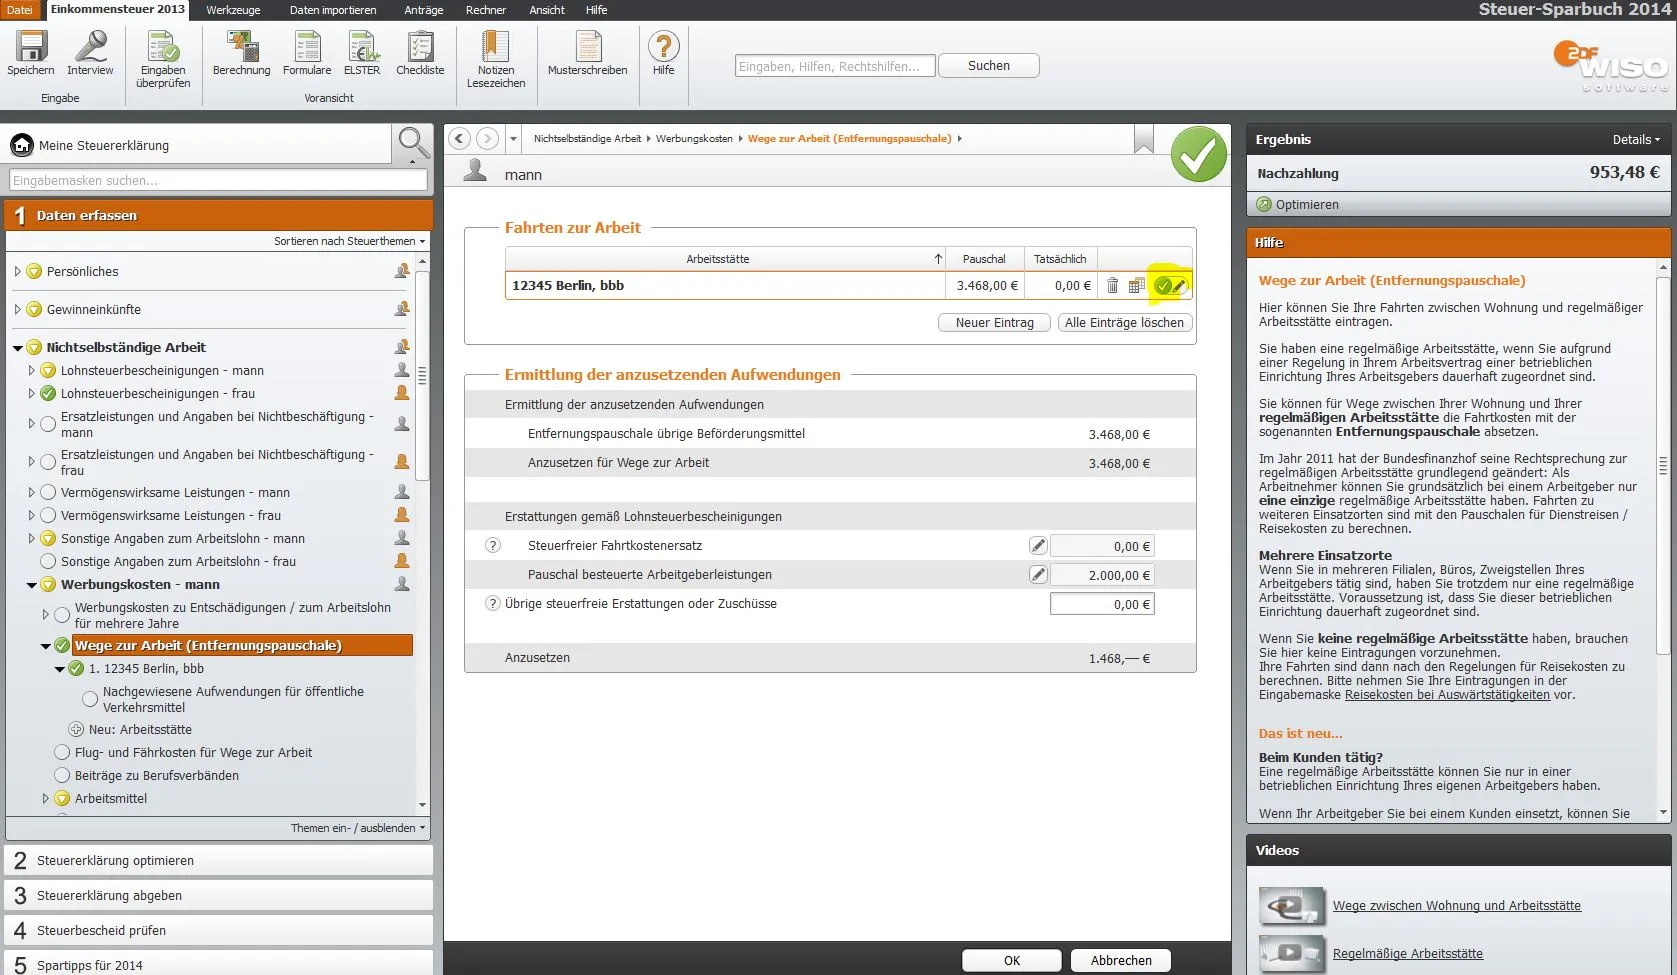Open Musterschreiben templates
Screen dimensions: 1677x975
click(x=588, y=47)
